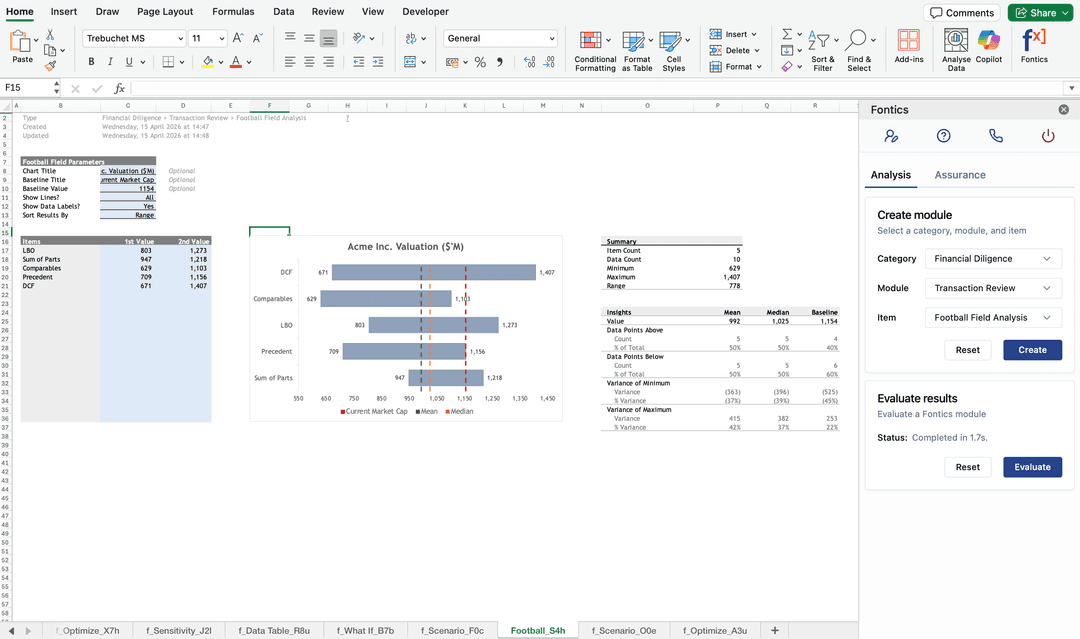
Task: Open the Comments pane
Action: (962, 13)
